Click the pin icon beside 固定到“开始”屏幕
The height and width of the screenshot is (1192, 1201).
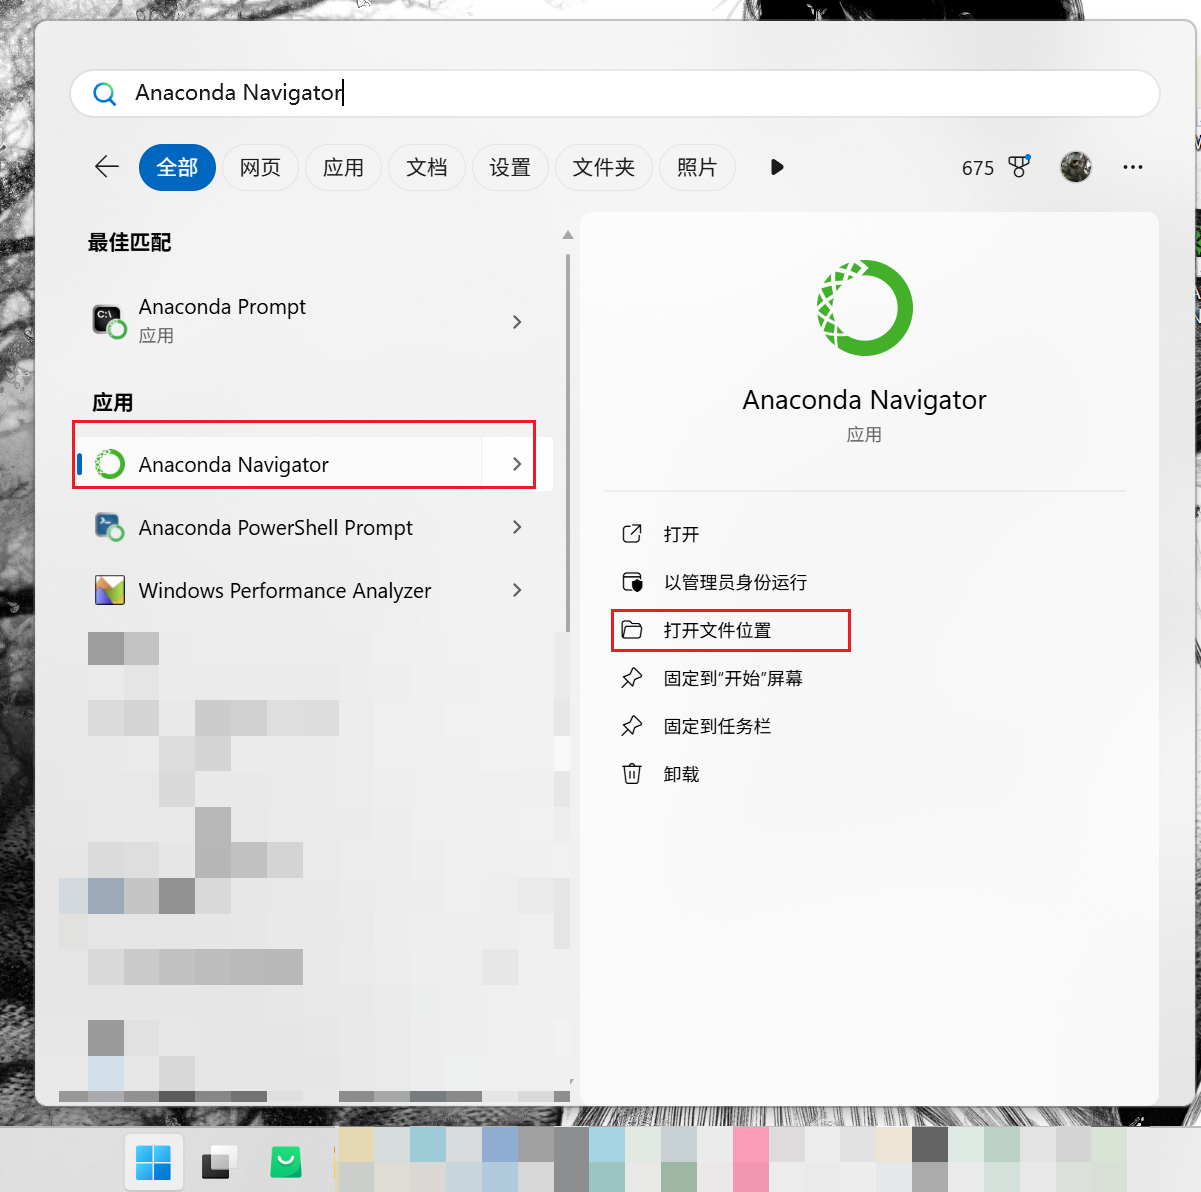point(632,678)
